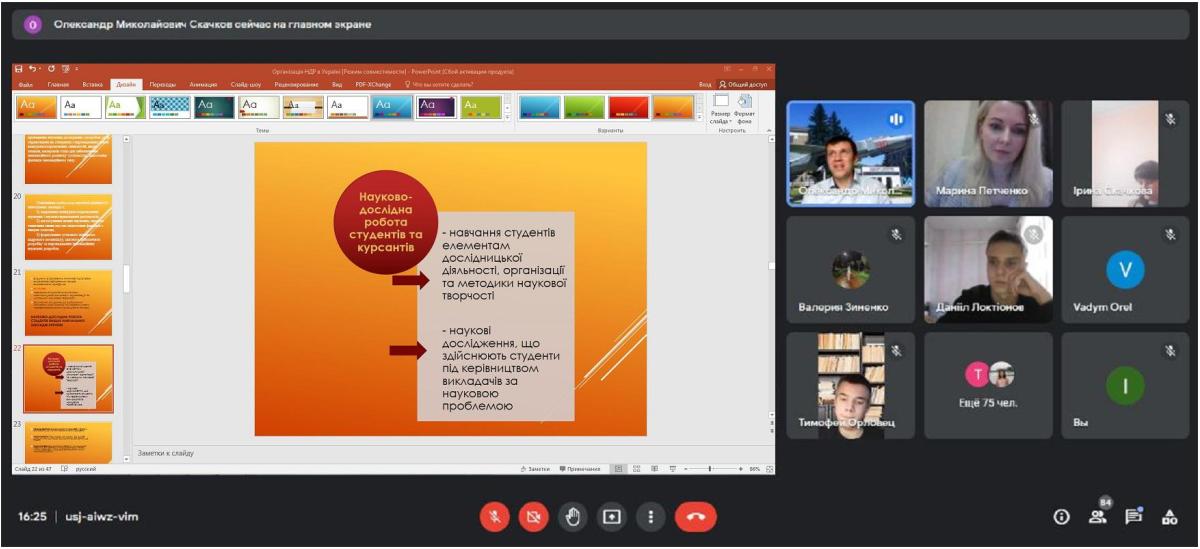Screen dimensions: 1200x549
Task: Click the present screen button
Action: [611, 517]
